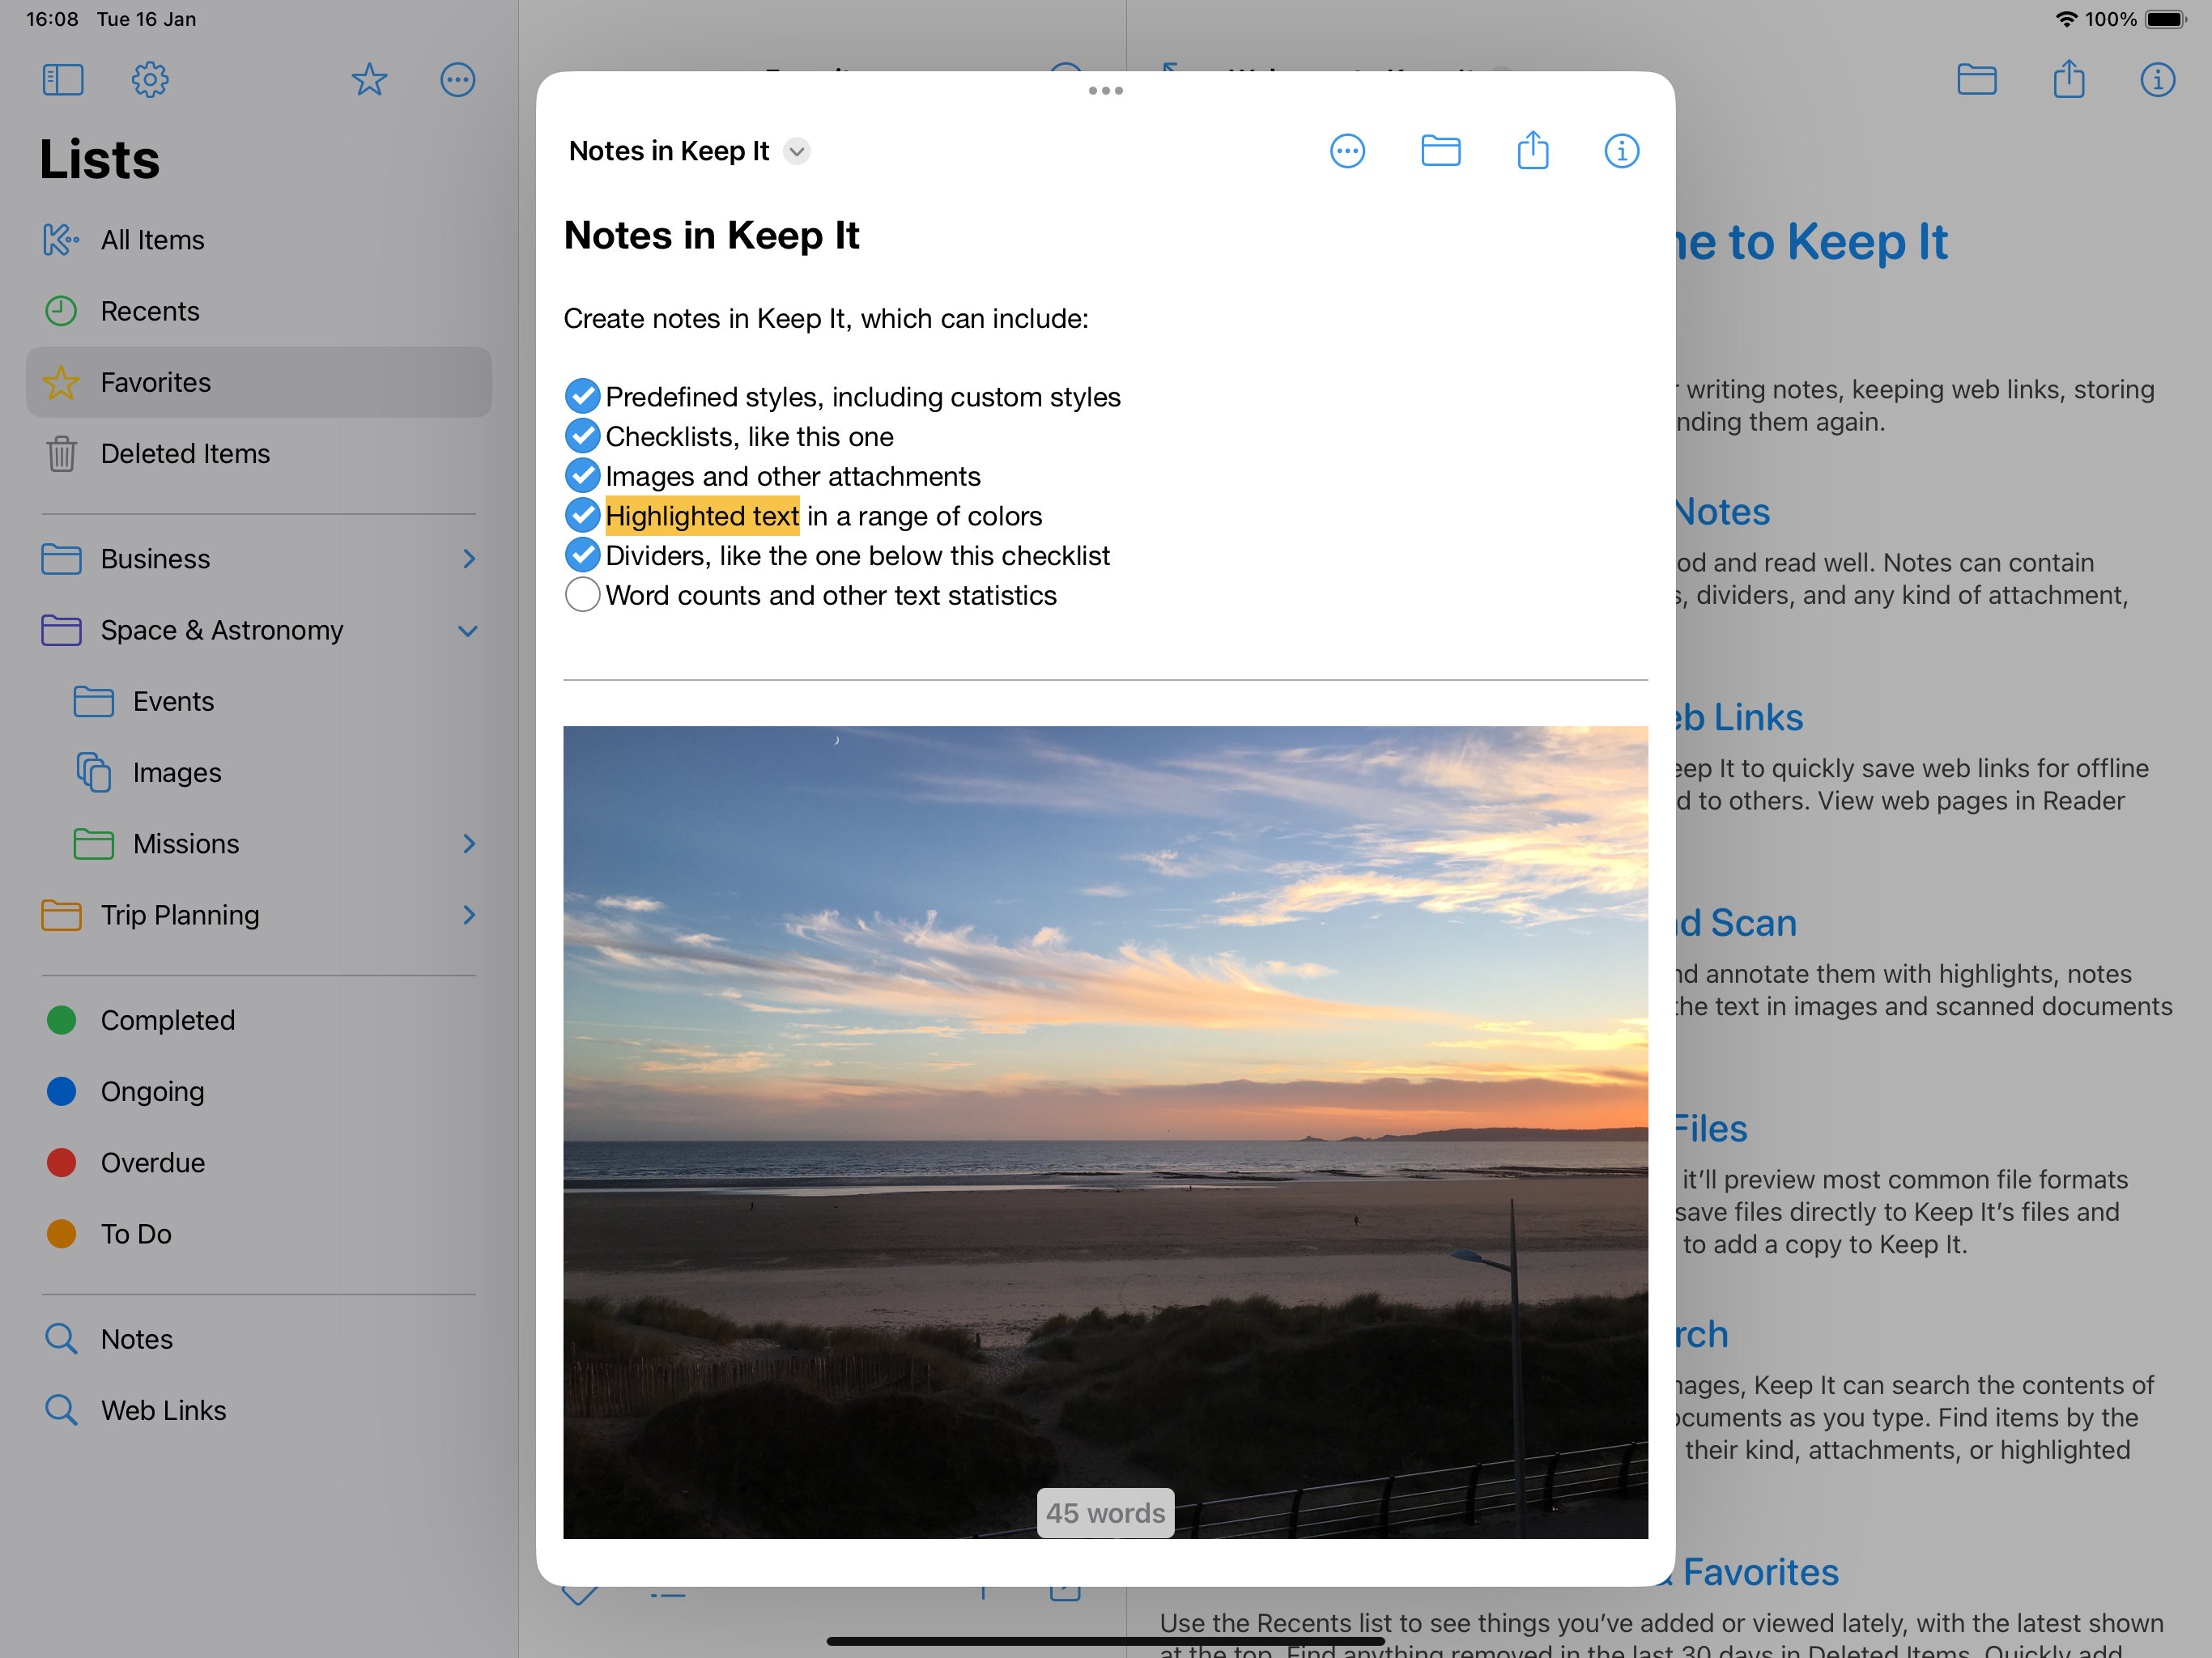Expand the Business folder chevron
Screen dimensions: 2212x1658
click(469, 558)
